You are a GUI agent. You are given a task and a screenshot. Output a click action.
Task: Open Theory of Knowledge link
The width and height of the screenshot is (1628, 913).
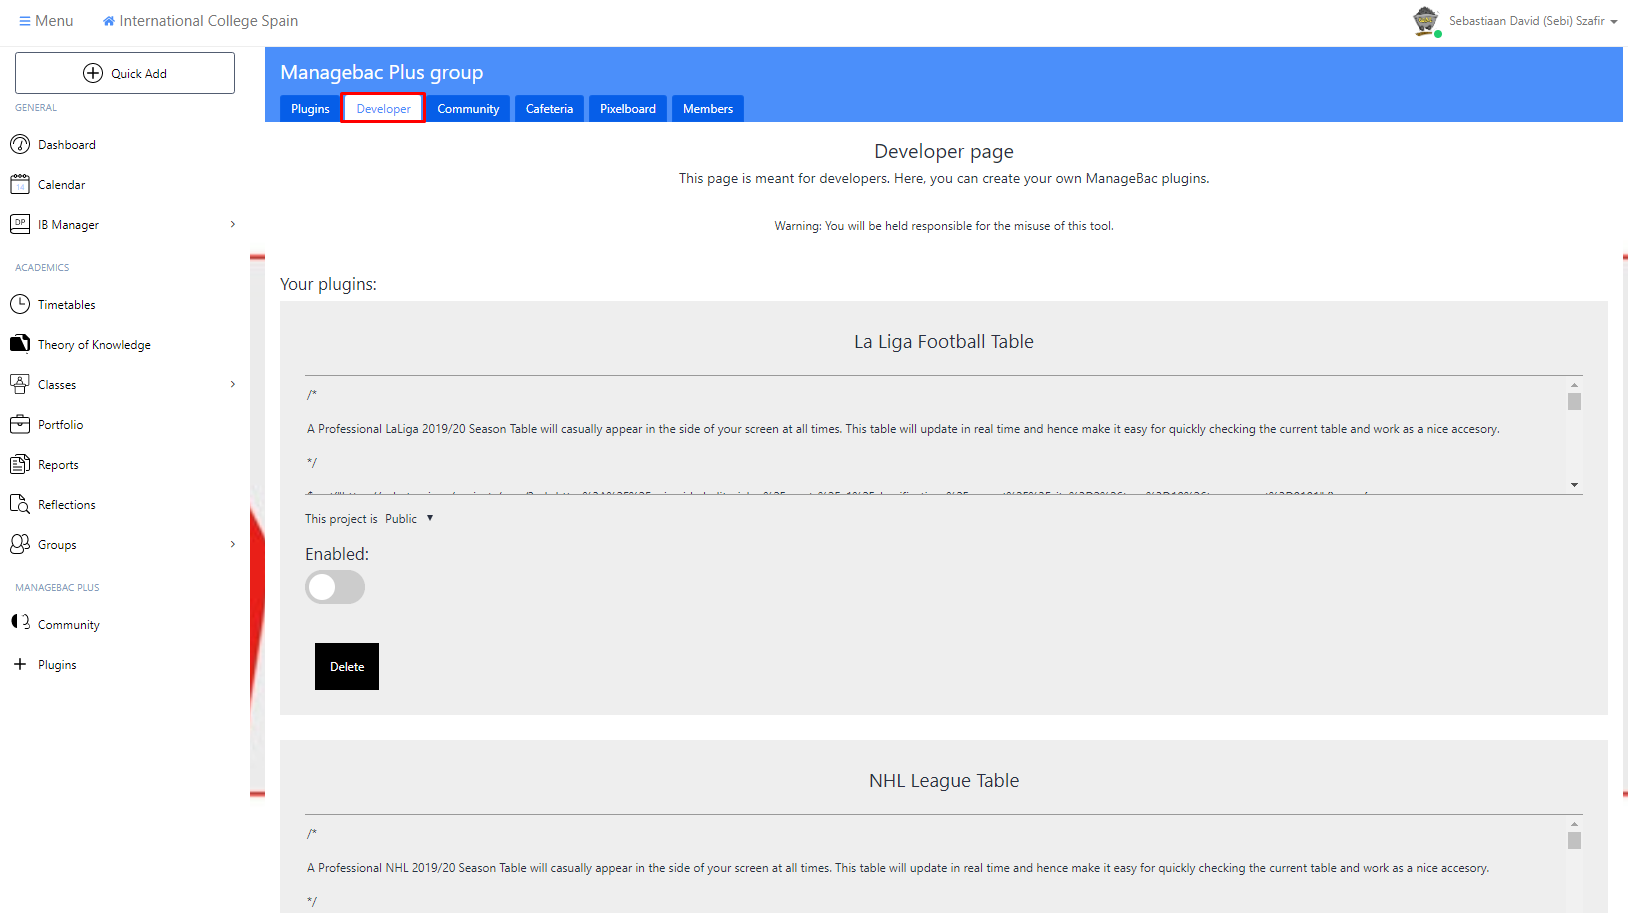point(94,345)
